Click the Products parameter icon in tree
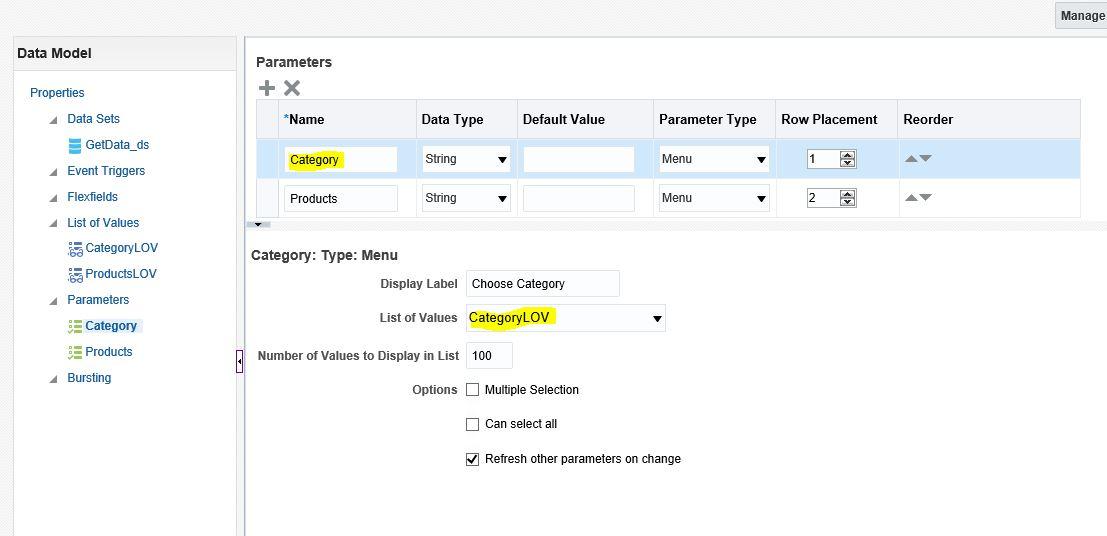This screenshot has height=536, width=1107. click(x=75, y=352)
